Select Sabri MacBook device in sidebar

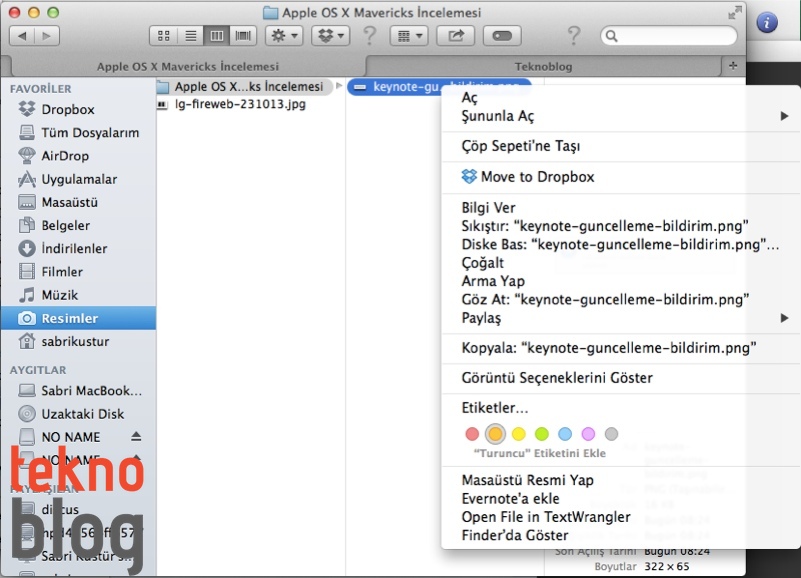(x=79, y=390)
